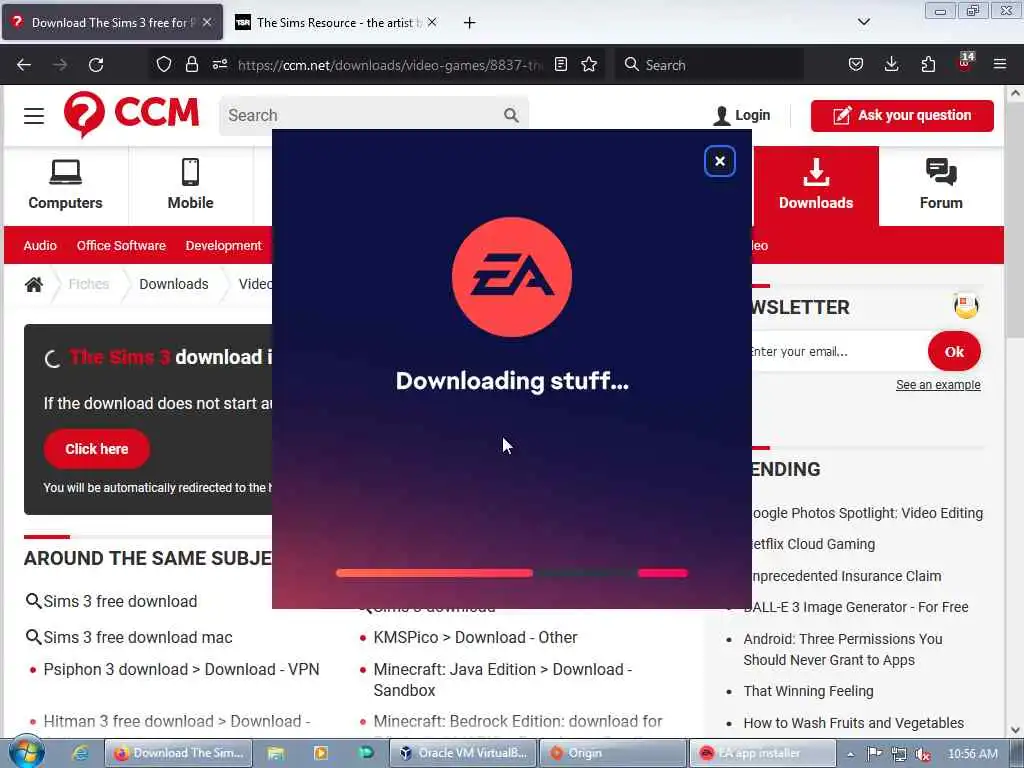Click Ask your question button

(x=902, y=116)
